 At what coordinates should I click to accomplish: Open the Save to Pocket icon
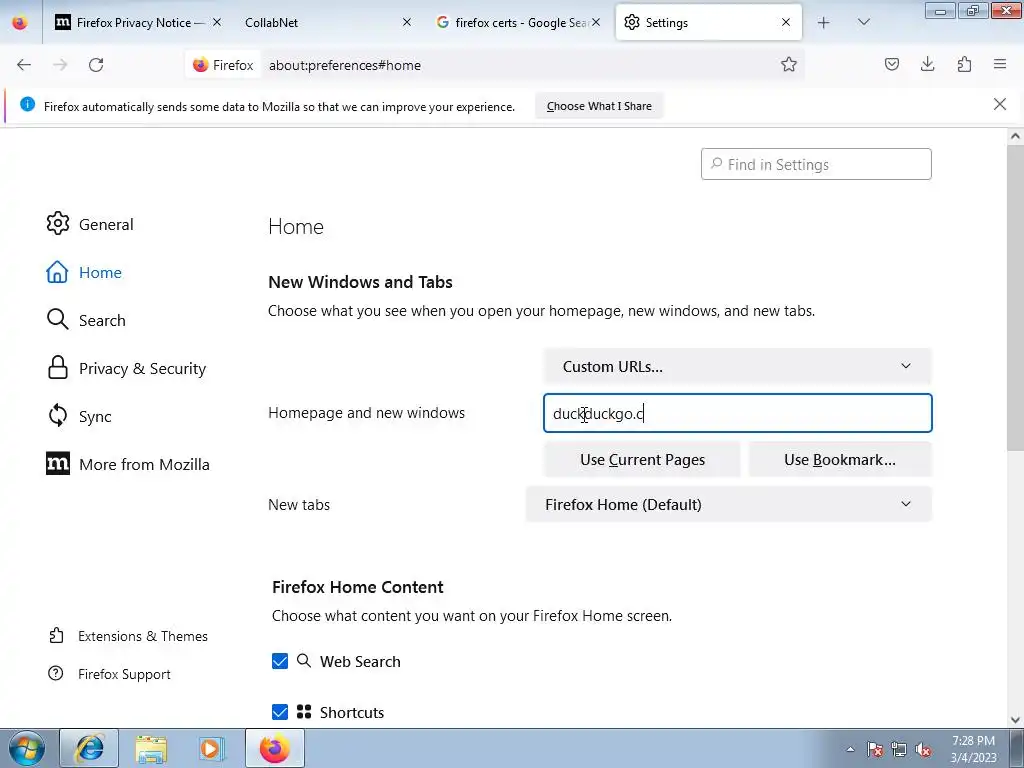[x=892, y=64]
